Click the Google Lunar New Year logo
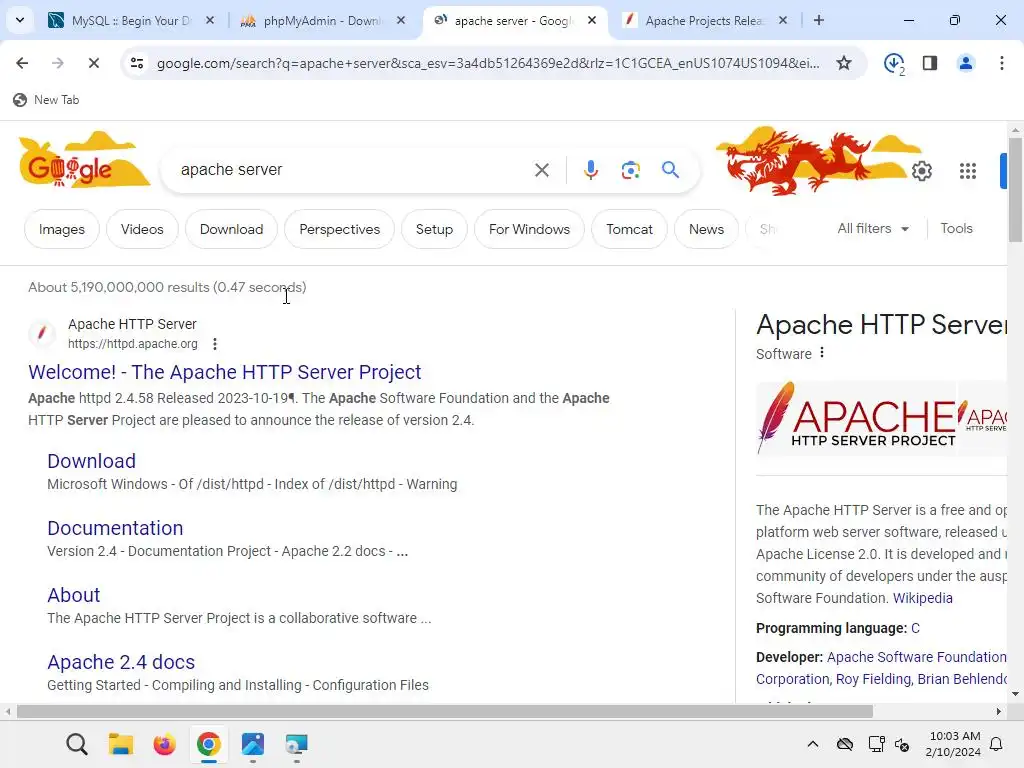1024x768 pixels. [82, 162]
